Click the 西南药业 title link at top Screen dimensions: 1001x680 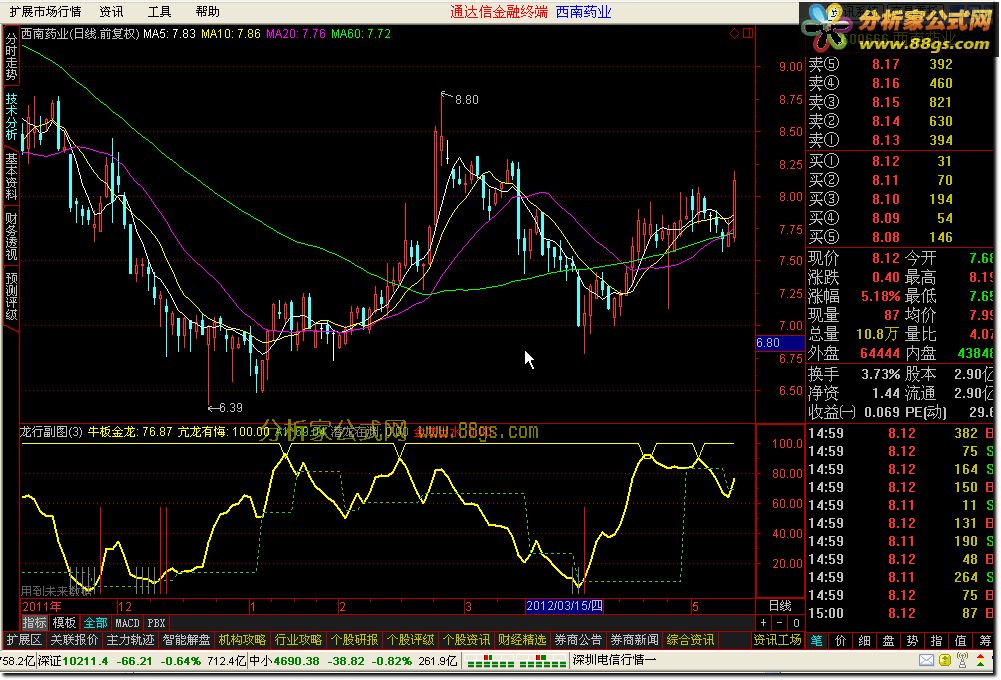pos(583,11)
